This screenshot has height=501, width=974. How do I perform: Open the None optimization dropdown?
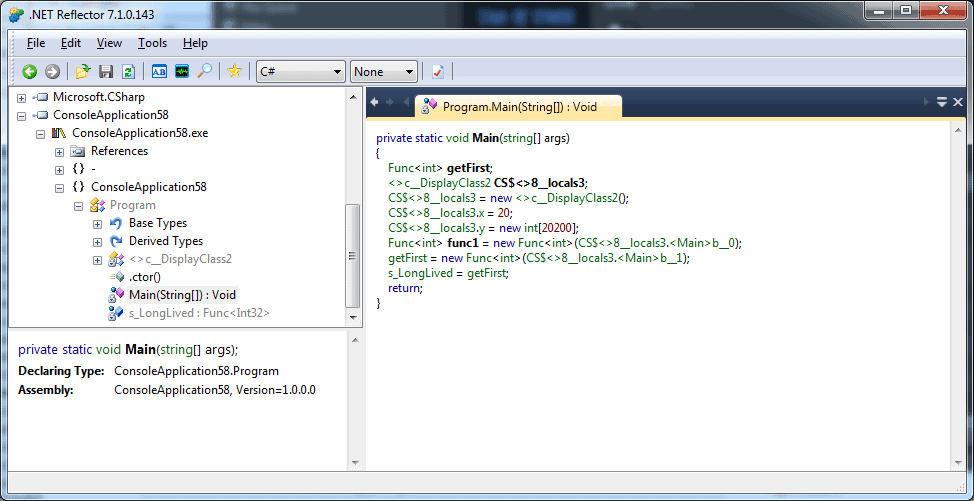pyautogui.click(x=383, y=72)
